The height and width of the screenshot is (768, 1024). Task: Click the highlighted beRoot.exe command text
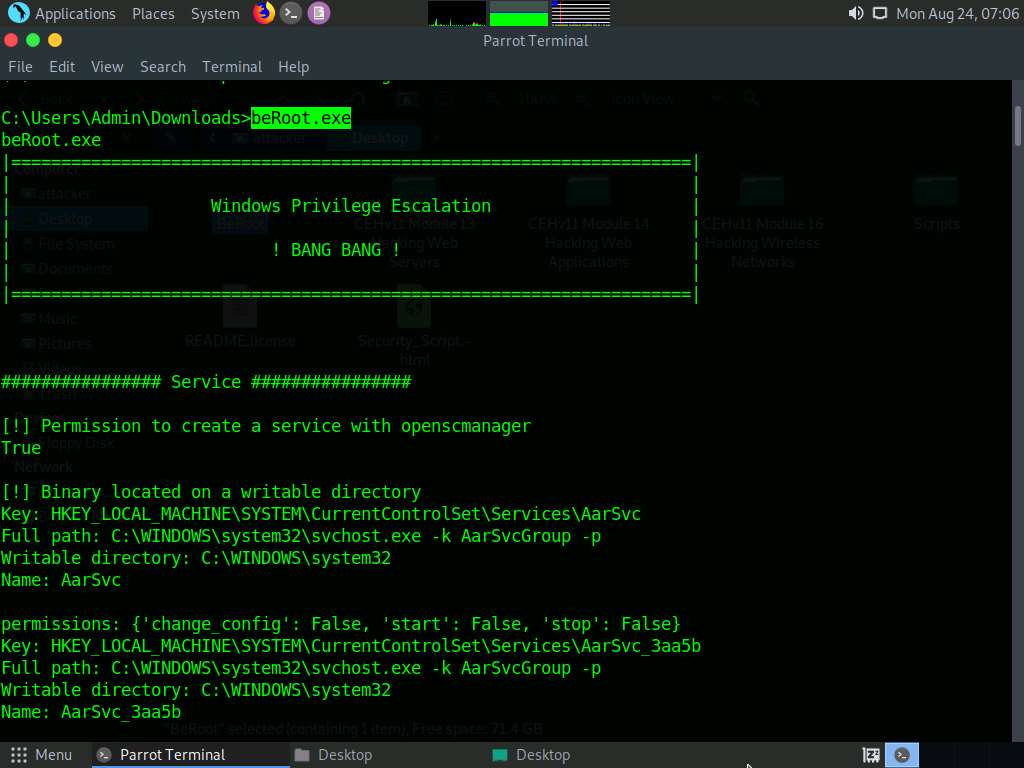[301, 118]
